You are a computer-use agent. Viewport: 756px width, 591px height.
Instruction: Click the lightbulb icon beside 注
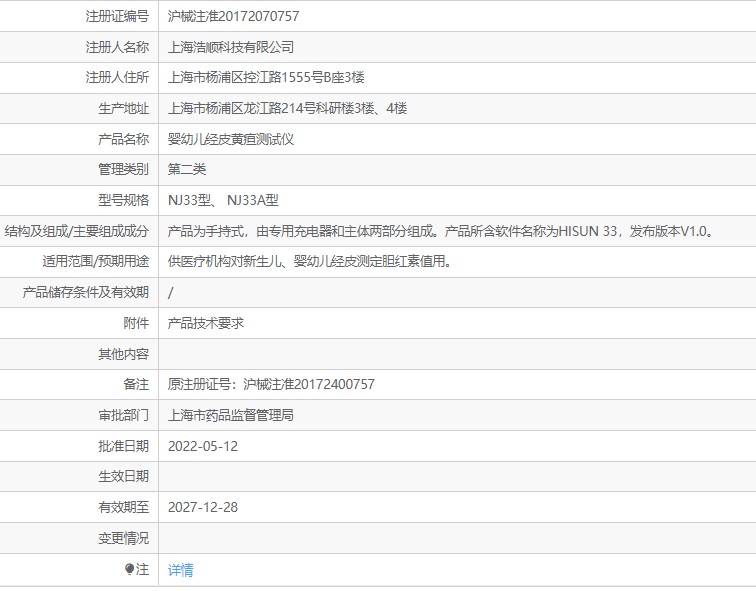coord(129,569)
